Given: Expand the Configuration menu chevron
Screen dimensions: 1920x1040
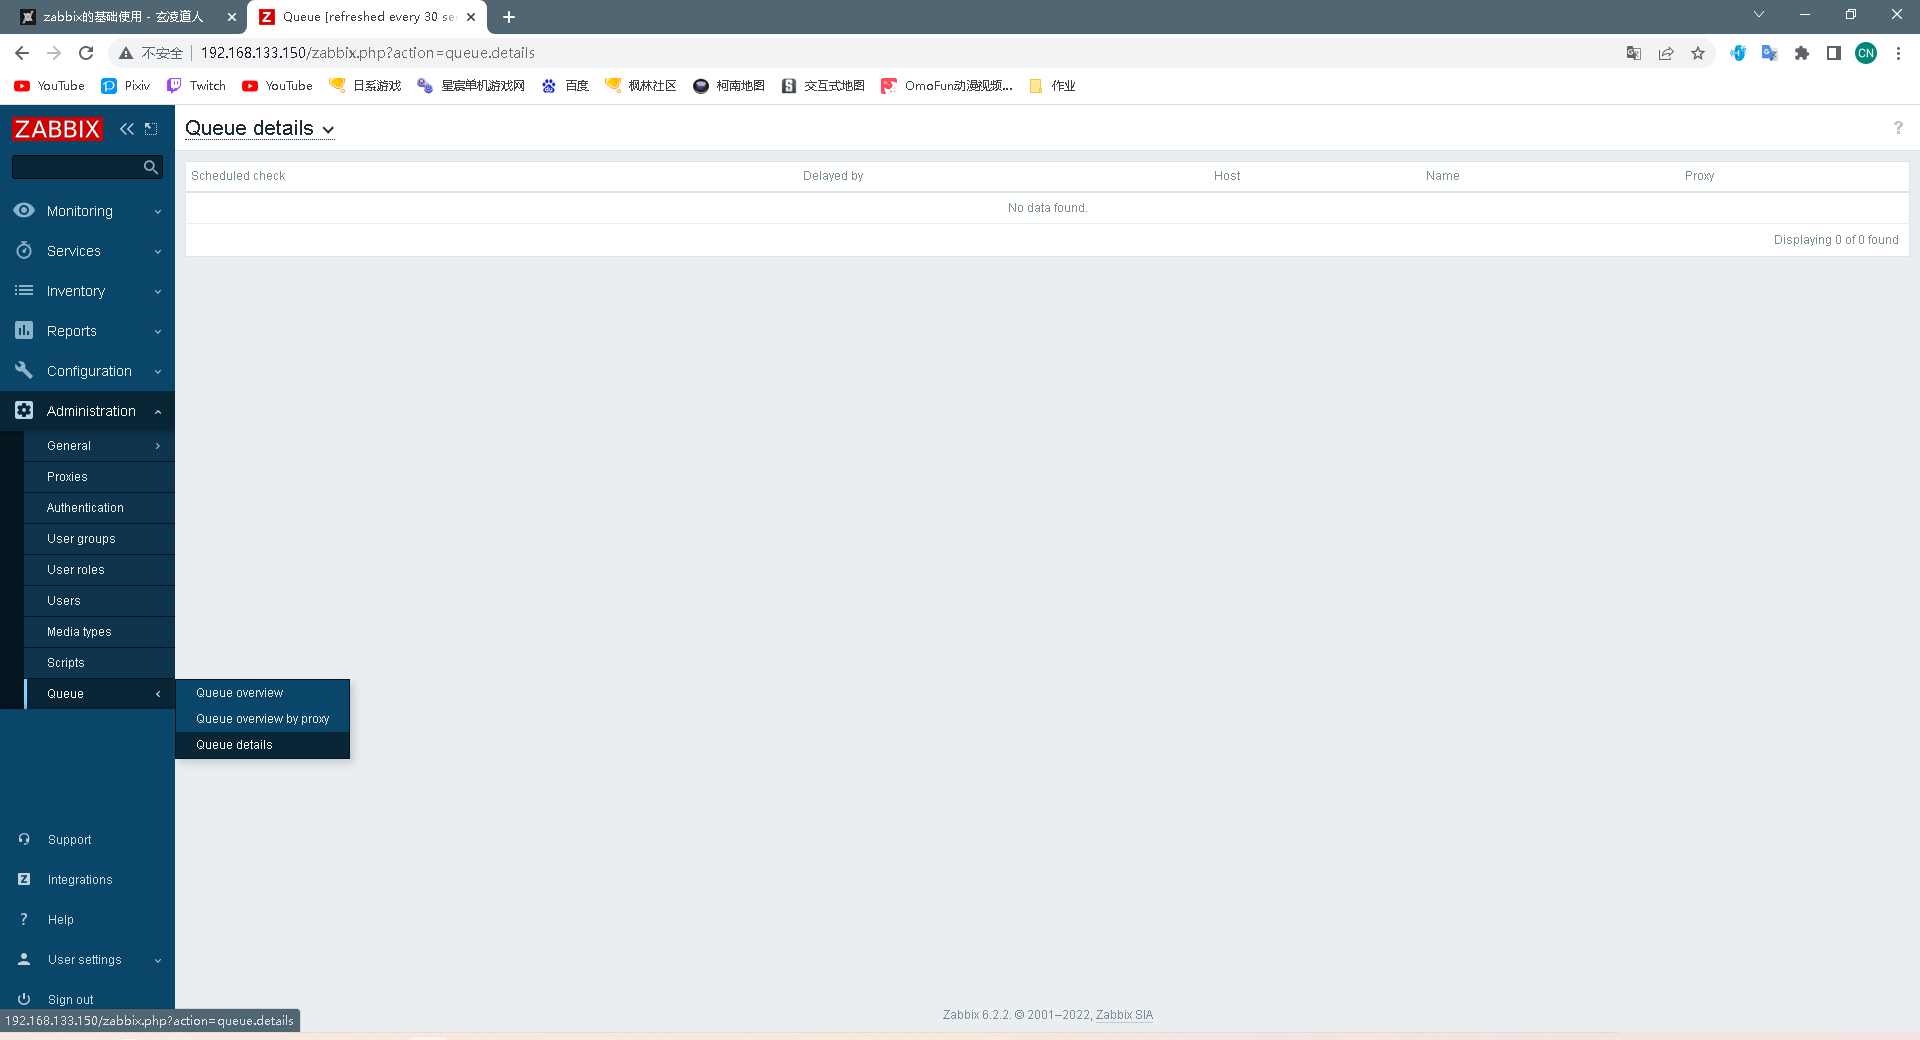Looking at the screenshot, I should click(158, 372).
